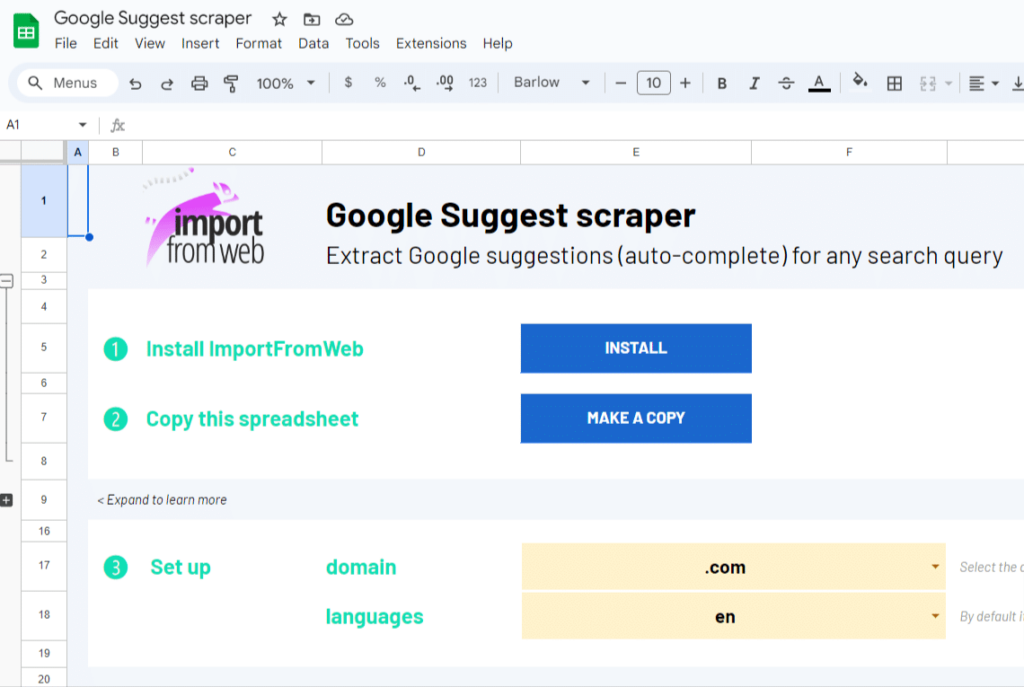Click the font size input box
Viewport: 1024px width, 687px height.
pos(653,83)
